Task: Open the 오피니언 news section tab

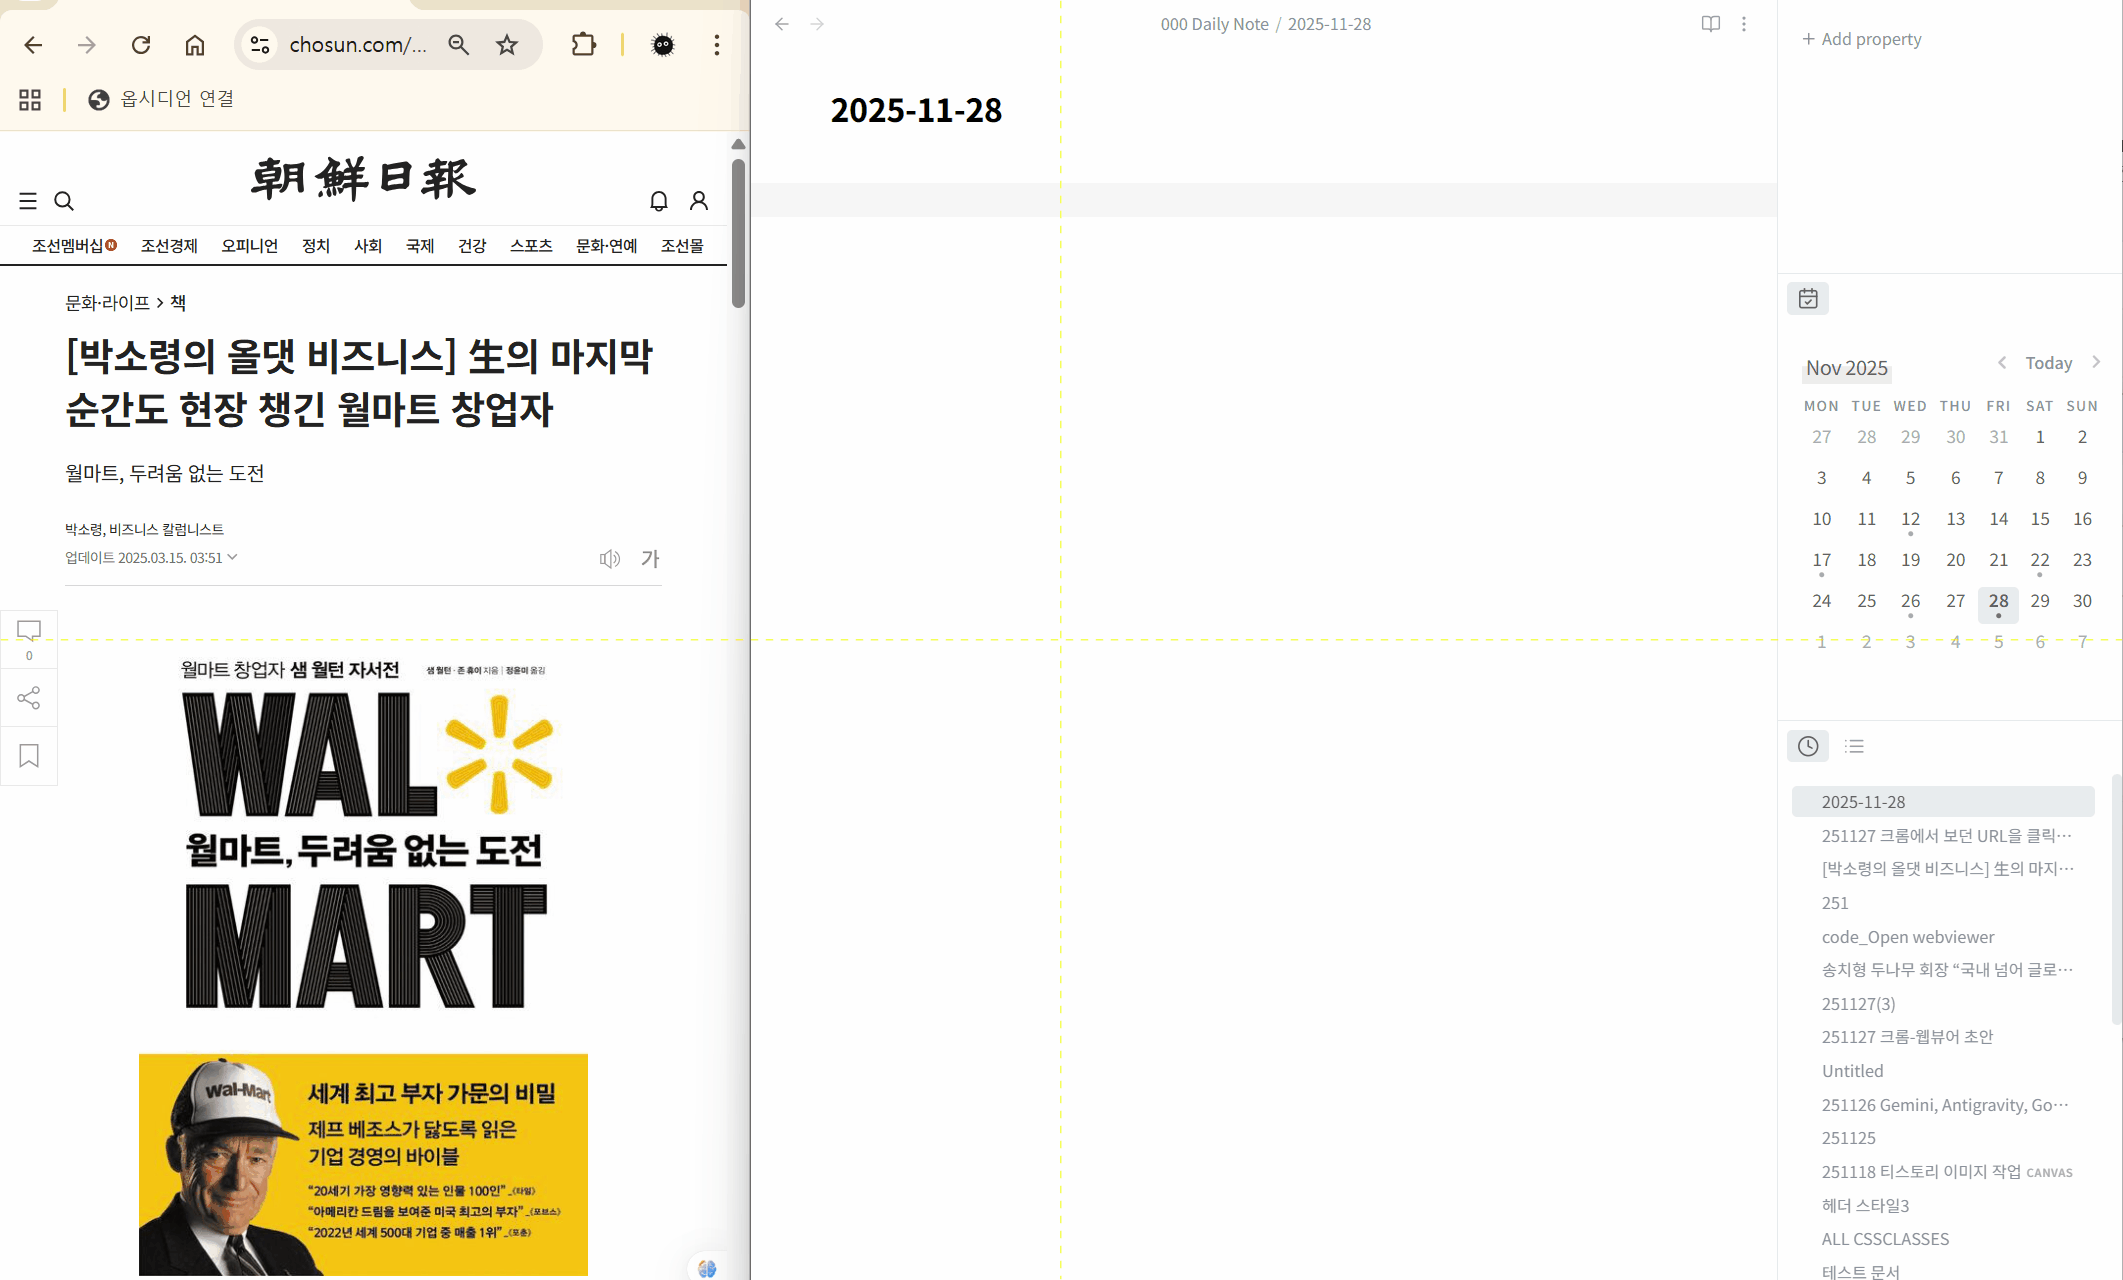Action: tap(249, 246)
